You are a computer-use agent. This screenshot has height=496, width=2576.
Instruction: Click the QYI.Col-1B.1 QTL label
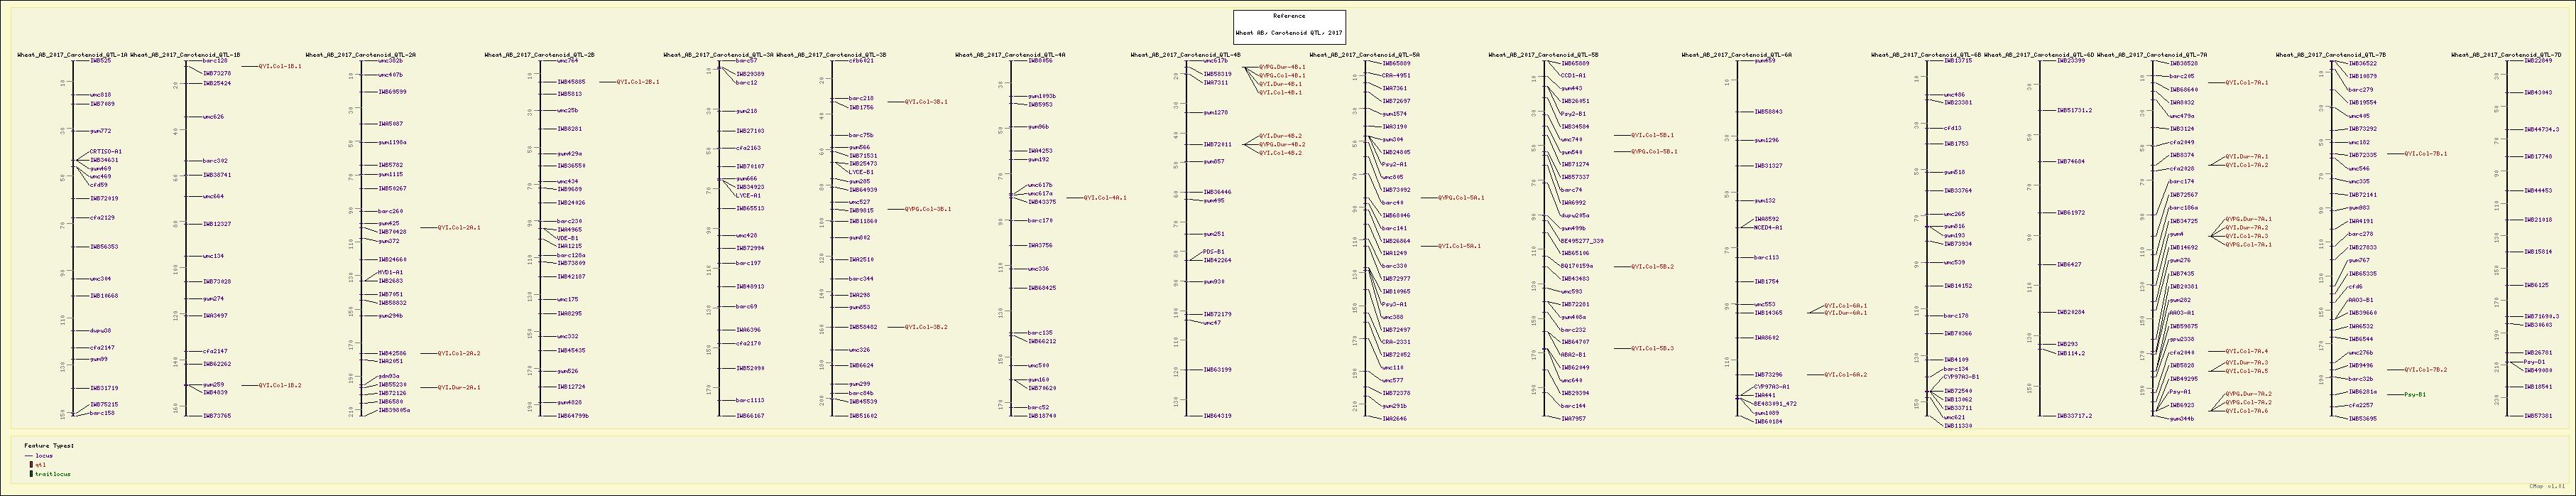pyautogui.click(x=280, y=66)
